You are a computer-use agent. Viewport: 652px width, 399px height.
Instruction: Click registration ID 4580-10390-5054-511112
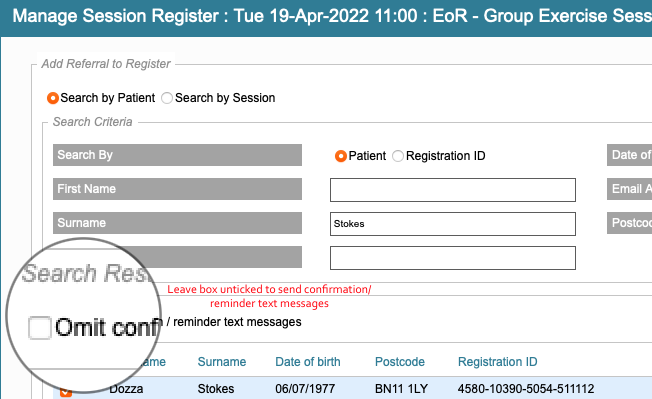coord(526,389)
